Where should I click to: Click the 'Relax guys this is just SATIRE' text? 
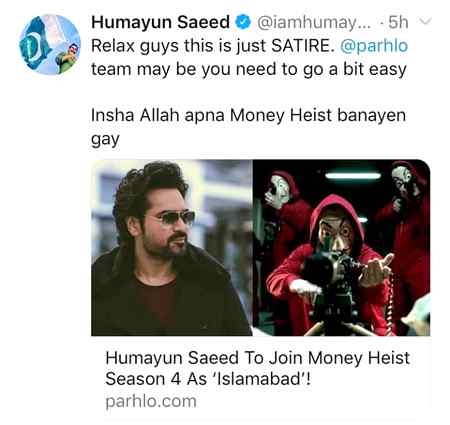[x=213, y=46]
